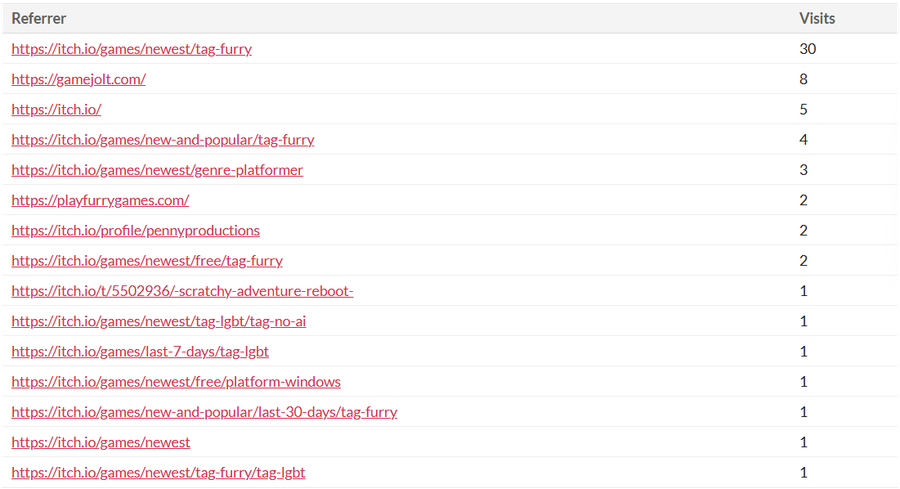Visit the playfurrygames.com referrer link
The width and height of the screenshot is (900, 489).
tap(100, 200)
